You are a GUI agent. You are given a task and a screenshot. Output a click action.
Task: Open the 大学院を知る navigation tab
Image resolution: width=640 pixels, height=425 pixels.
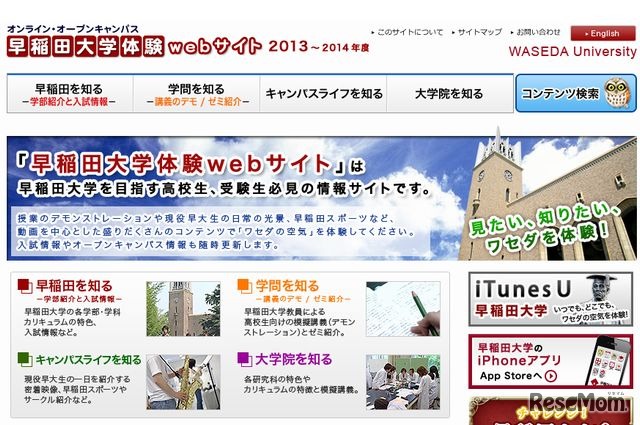(x=449, y=93)
